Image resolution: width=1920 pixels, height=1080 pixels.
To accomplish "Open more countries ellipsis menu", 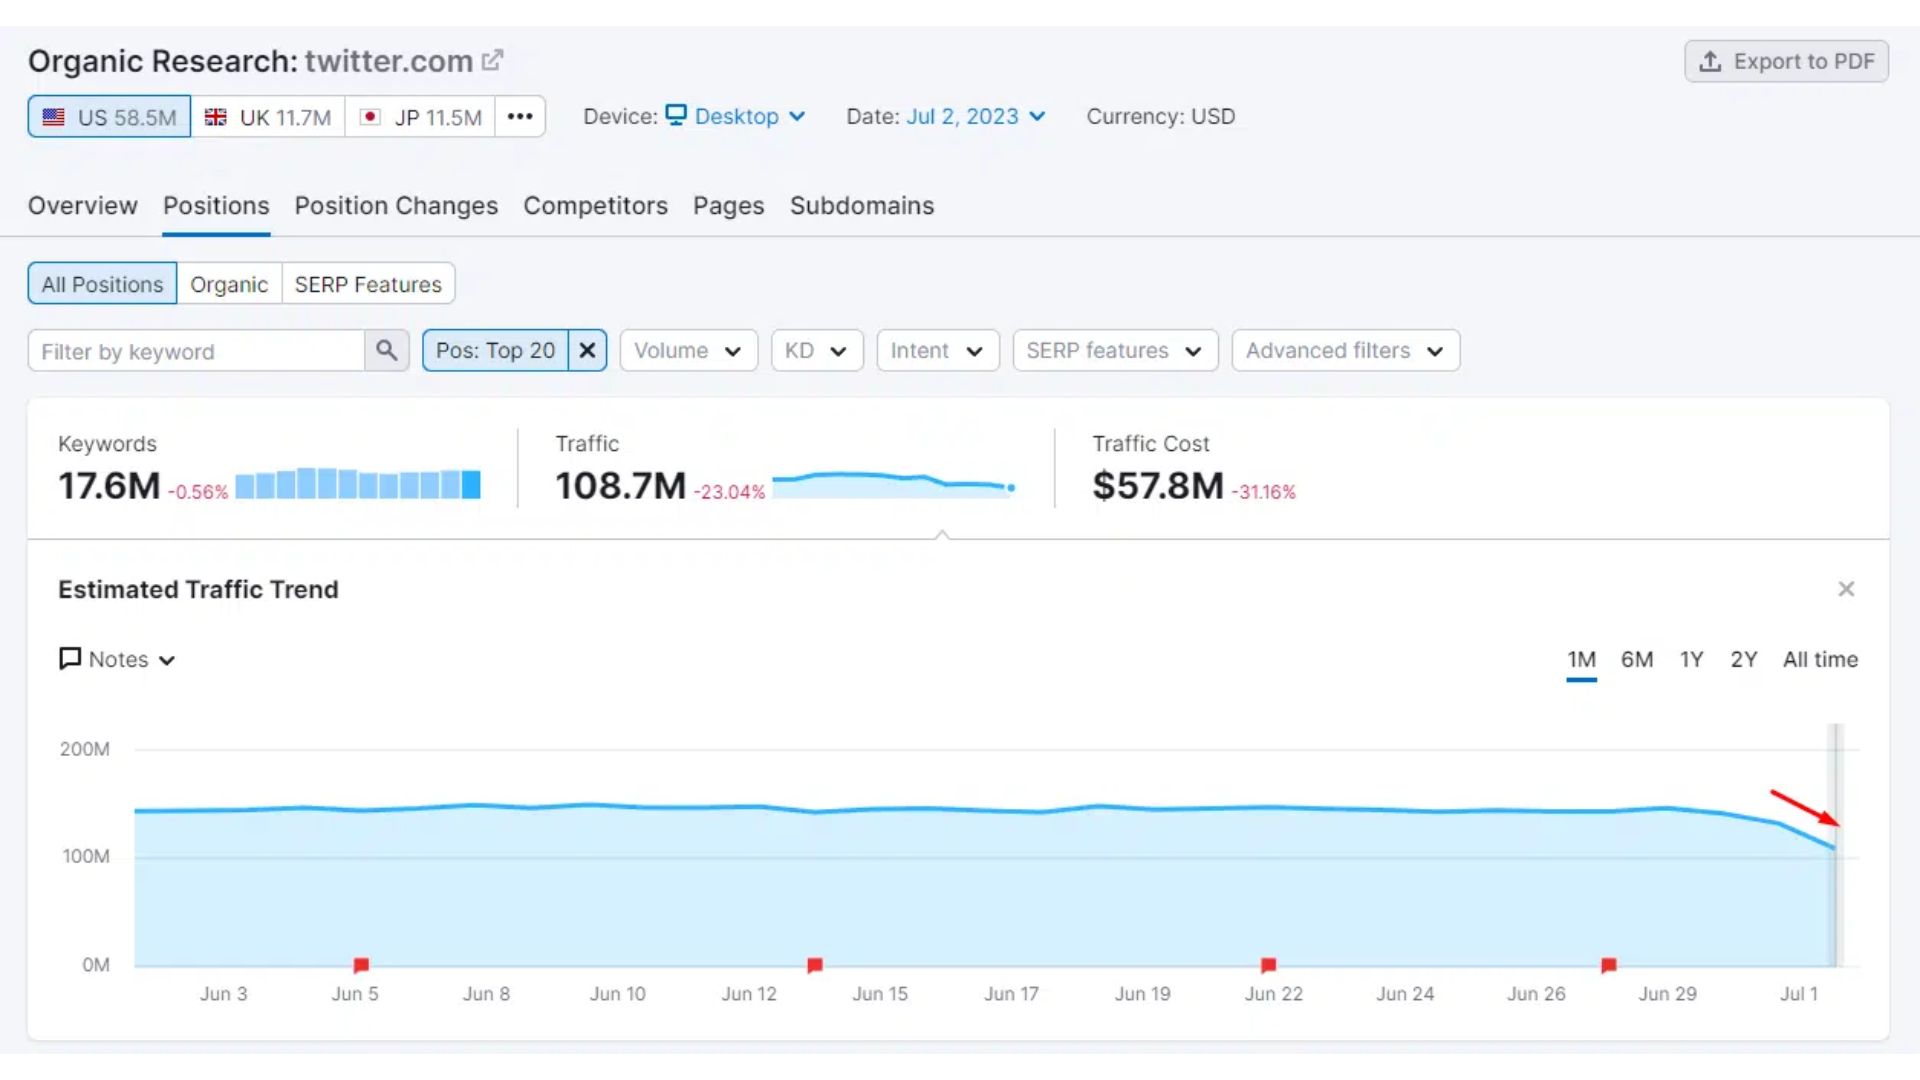I will [519, 117].
